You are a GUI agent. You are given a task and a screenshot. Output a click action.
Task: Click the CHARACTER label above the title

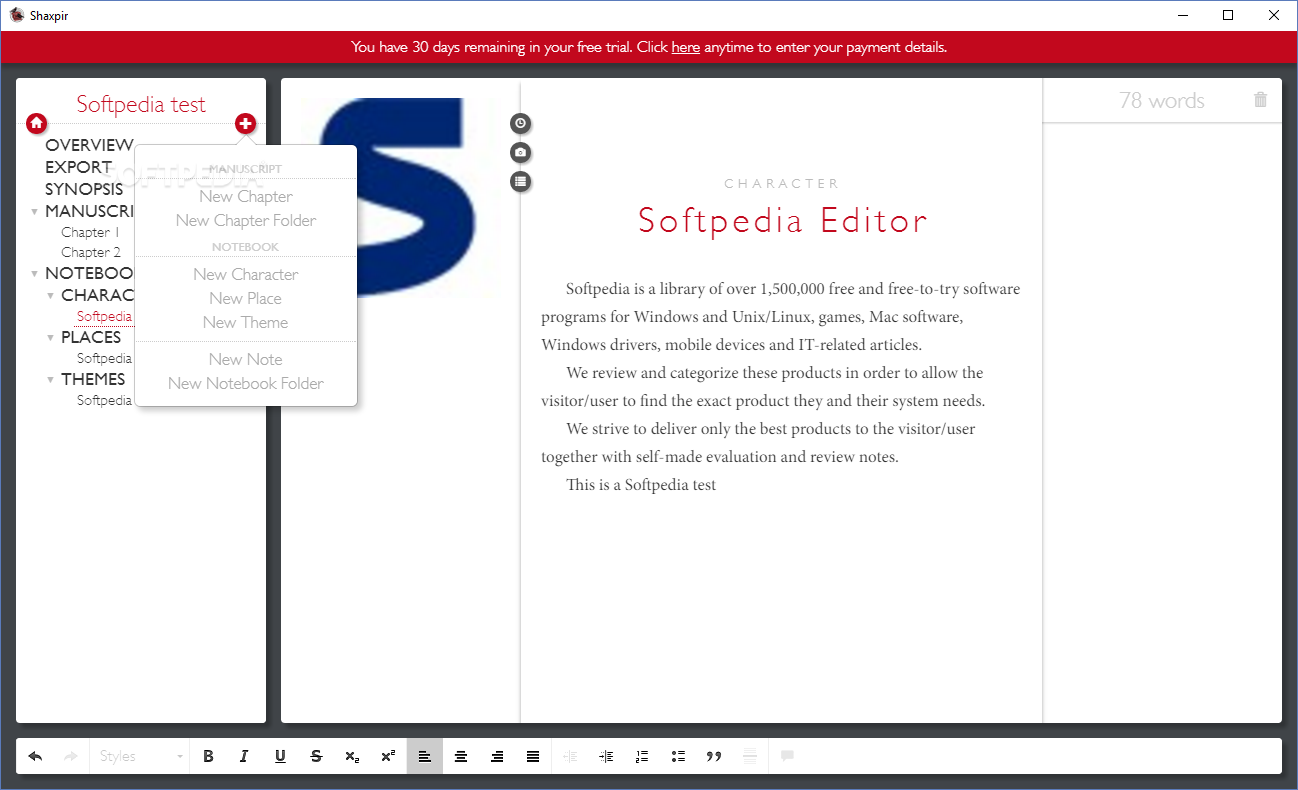point(782,183)
